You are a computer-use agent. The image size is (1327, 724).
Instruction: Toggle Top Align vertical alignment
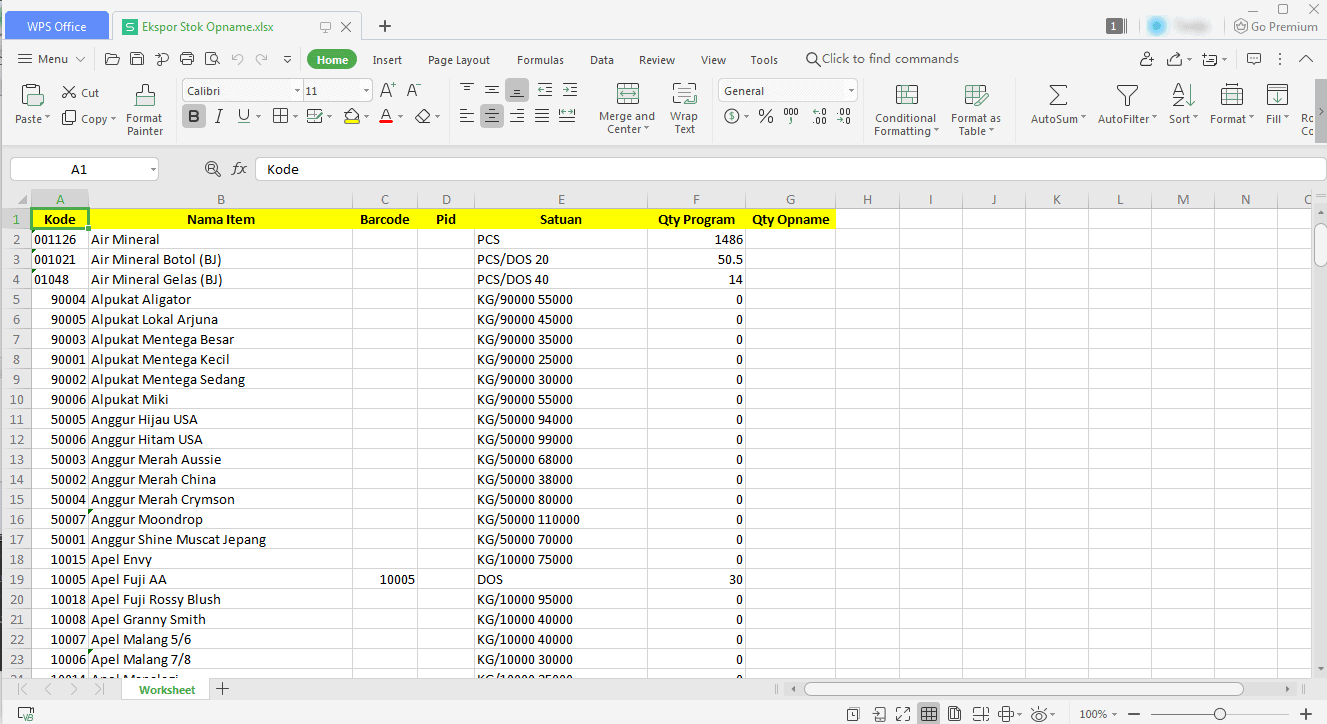tap(467, 90)
